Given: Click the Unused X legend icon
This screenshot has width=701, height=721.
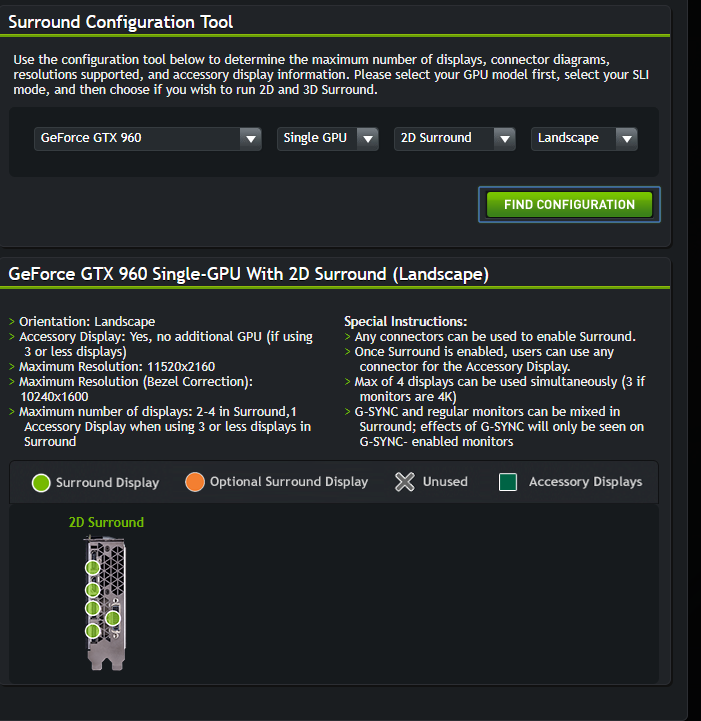Looking at the screenshot, I should (x=405, y=482).
